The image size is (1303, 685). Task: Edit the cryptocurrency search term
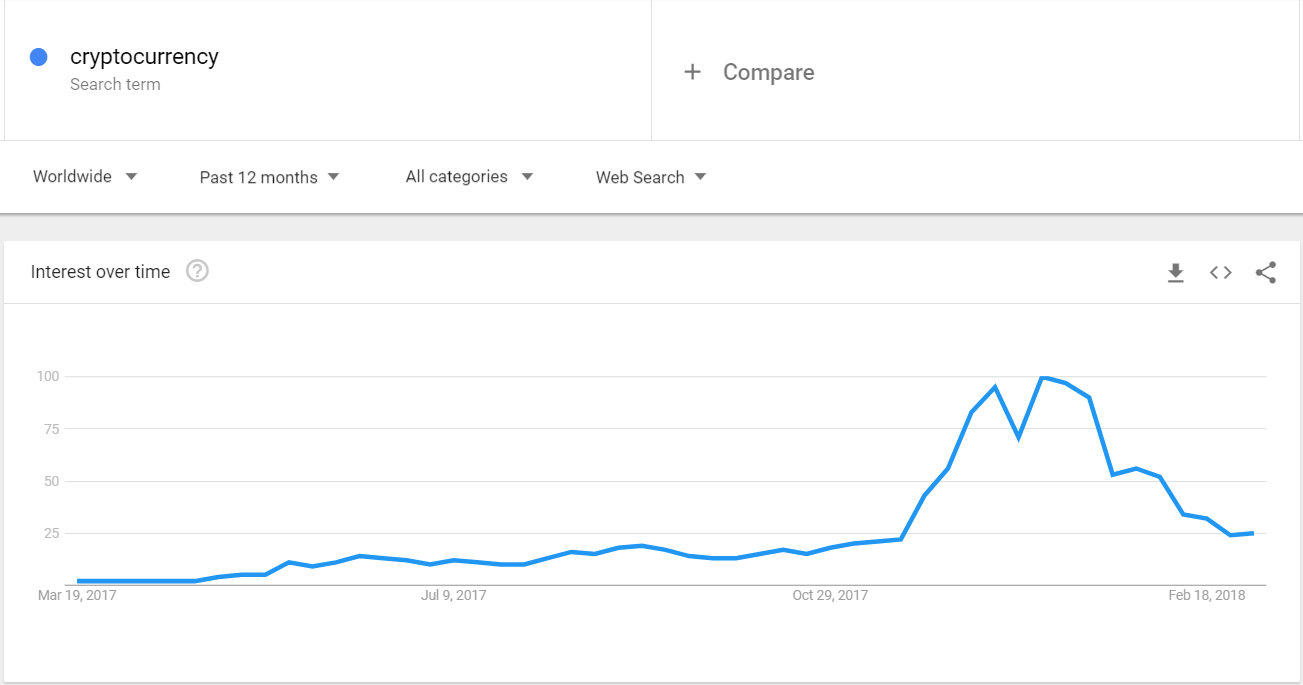pos(144,57)
